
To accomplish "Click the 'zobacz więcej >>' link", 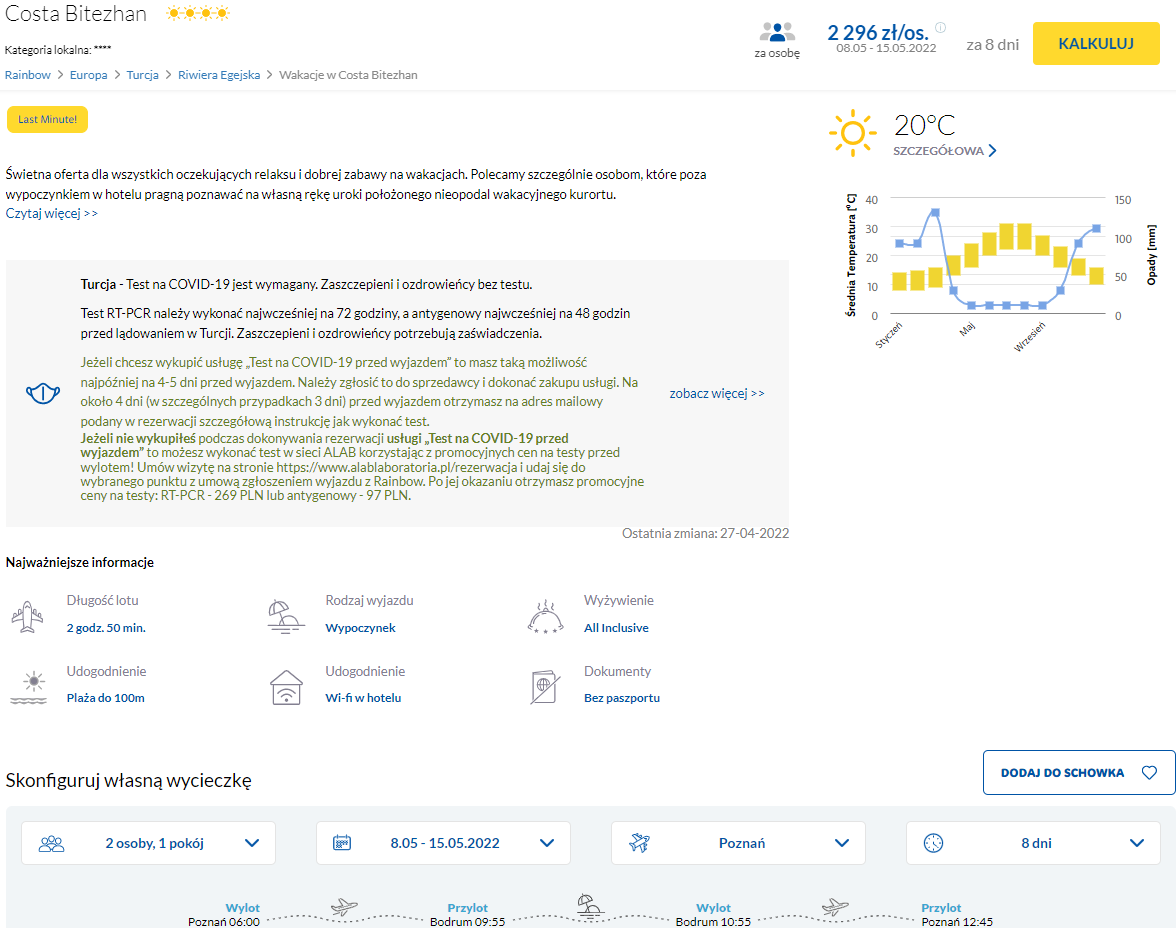I will [x=717, y=394].
